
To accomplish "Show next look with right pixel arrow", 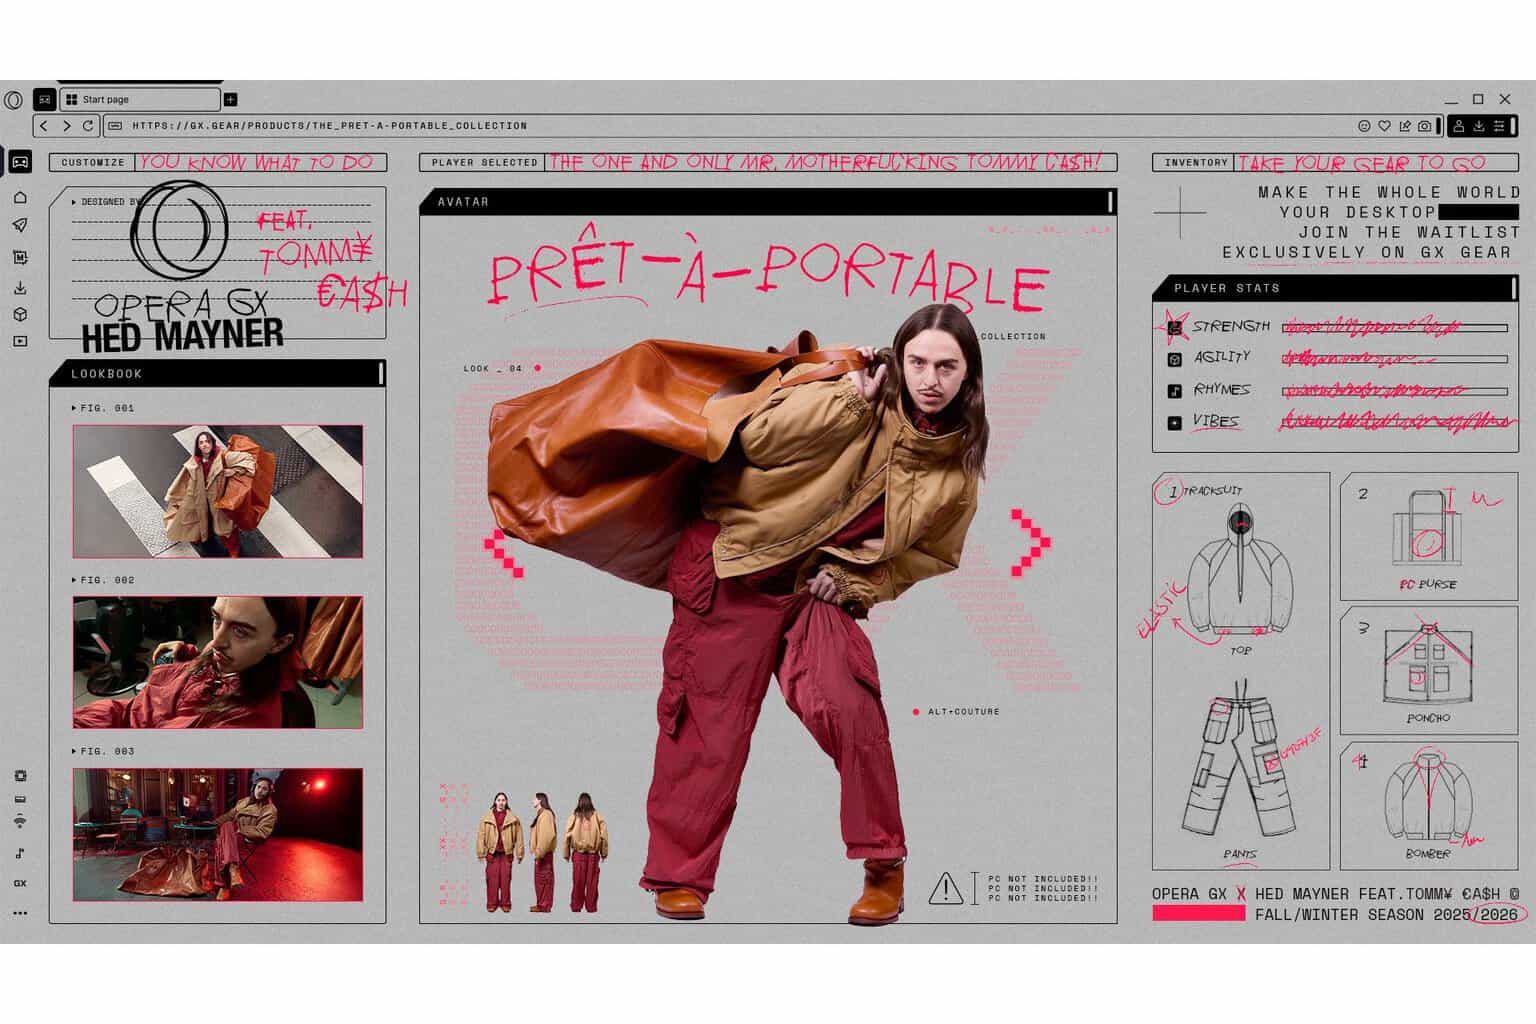I will (x=1030, y=544).
